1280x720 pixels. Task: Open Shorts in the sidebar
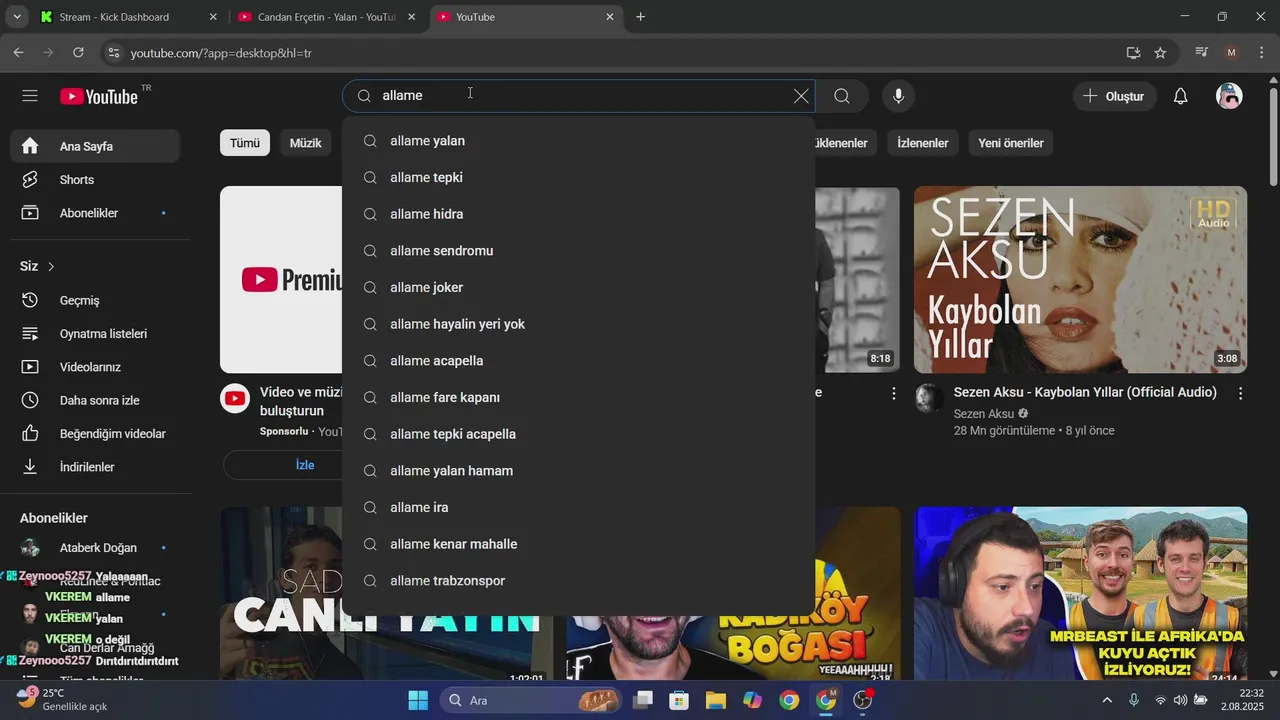(x=96, y=180)
